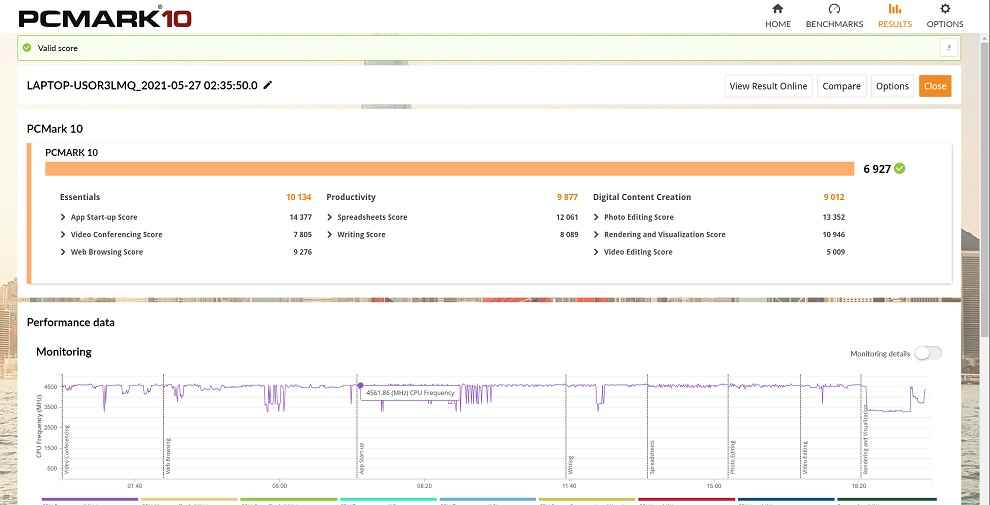Expand Spreadsheets Score

coord(330,217)
